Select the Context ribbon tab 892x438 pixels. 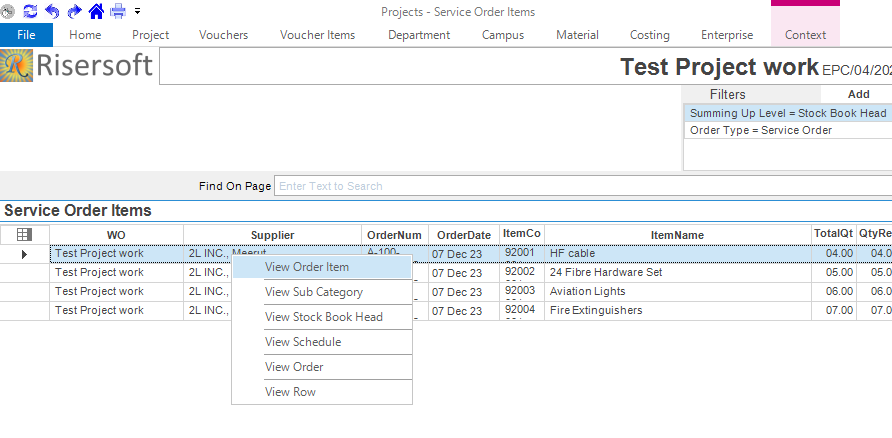coord(805,35)
